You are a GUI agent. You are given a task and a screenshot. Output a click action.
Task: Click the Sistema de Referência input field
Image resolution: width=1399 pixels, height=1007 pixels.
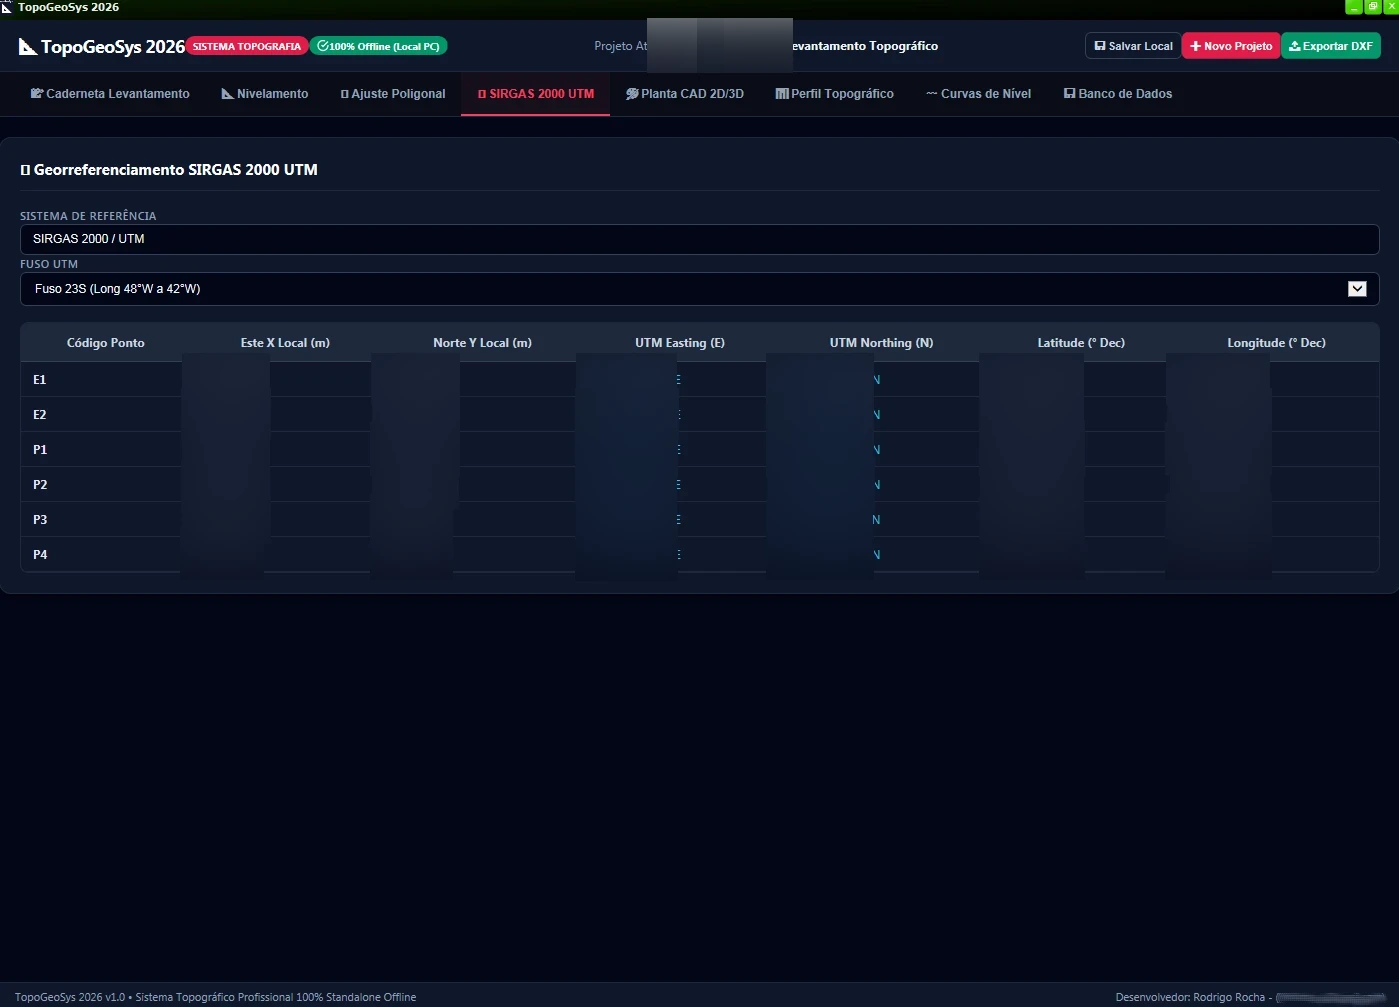pyautogui.click(x=699, y=239)
